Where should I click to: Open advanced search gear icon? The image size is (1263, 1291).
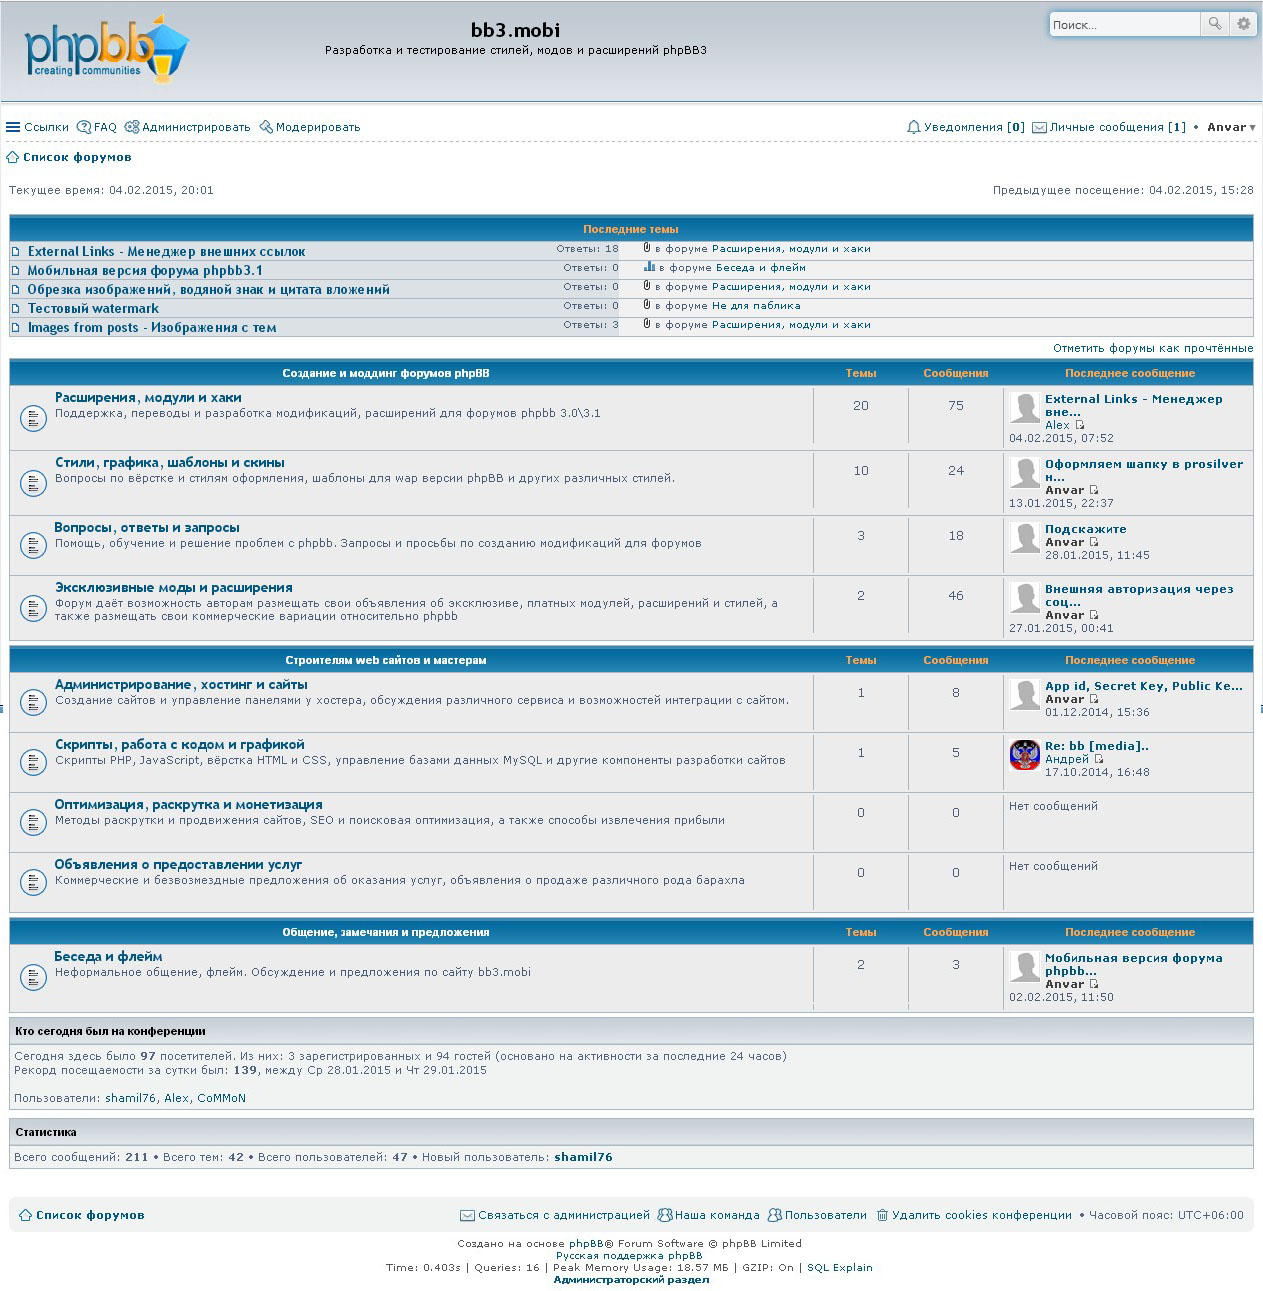pyautogui.click(x=1243, y=24)
